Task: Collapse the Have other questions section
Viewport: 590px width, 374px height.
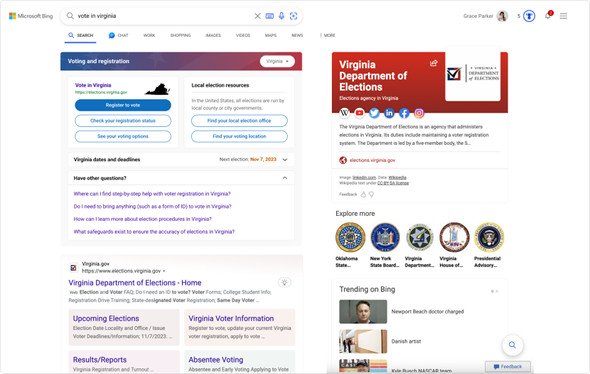Action: pyautogui.click(x=285, y=178)
